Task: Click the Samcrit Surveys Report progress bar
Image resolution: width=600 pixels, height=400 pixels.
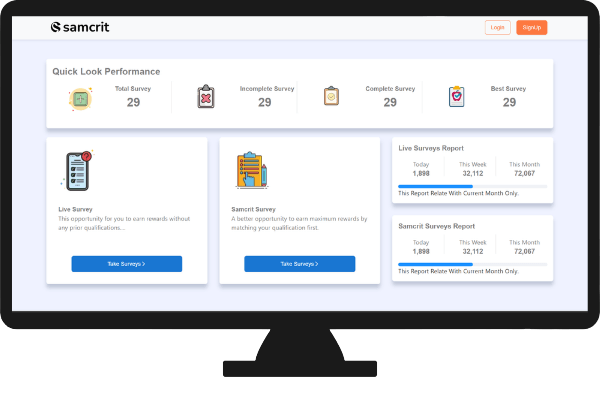Action: (472, 264)
